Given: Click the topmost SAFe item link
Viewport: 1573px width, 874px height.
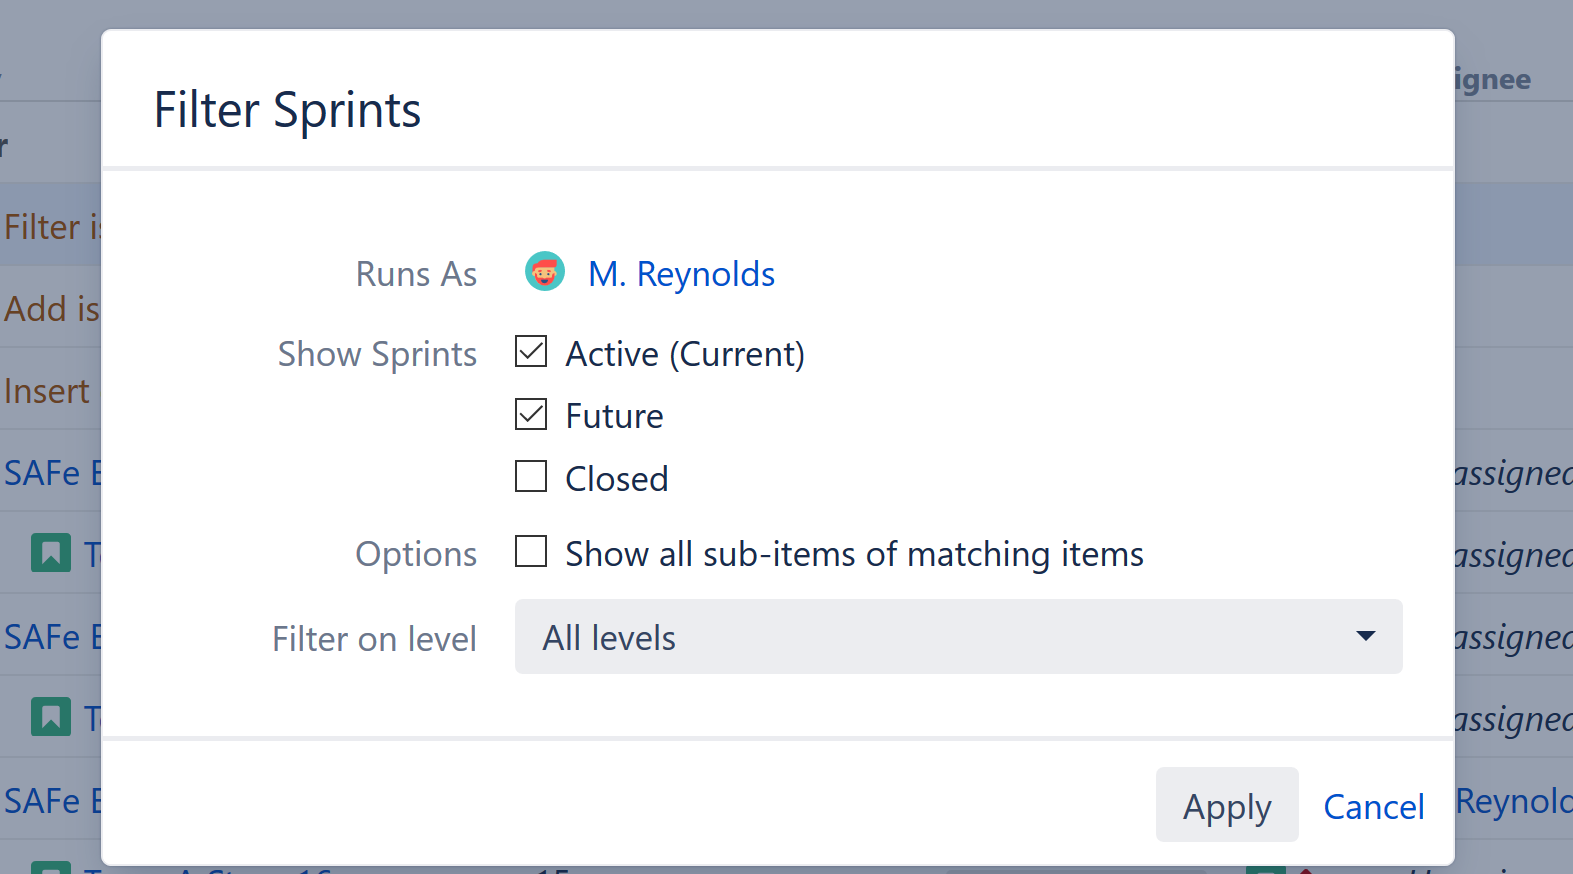Looking at the screenshot, I should [52, 473].
